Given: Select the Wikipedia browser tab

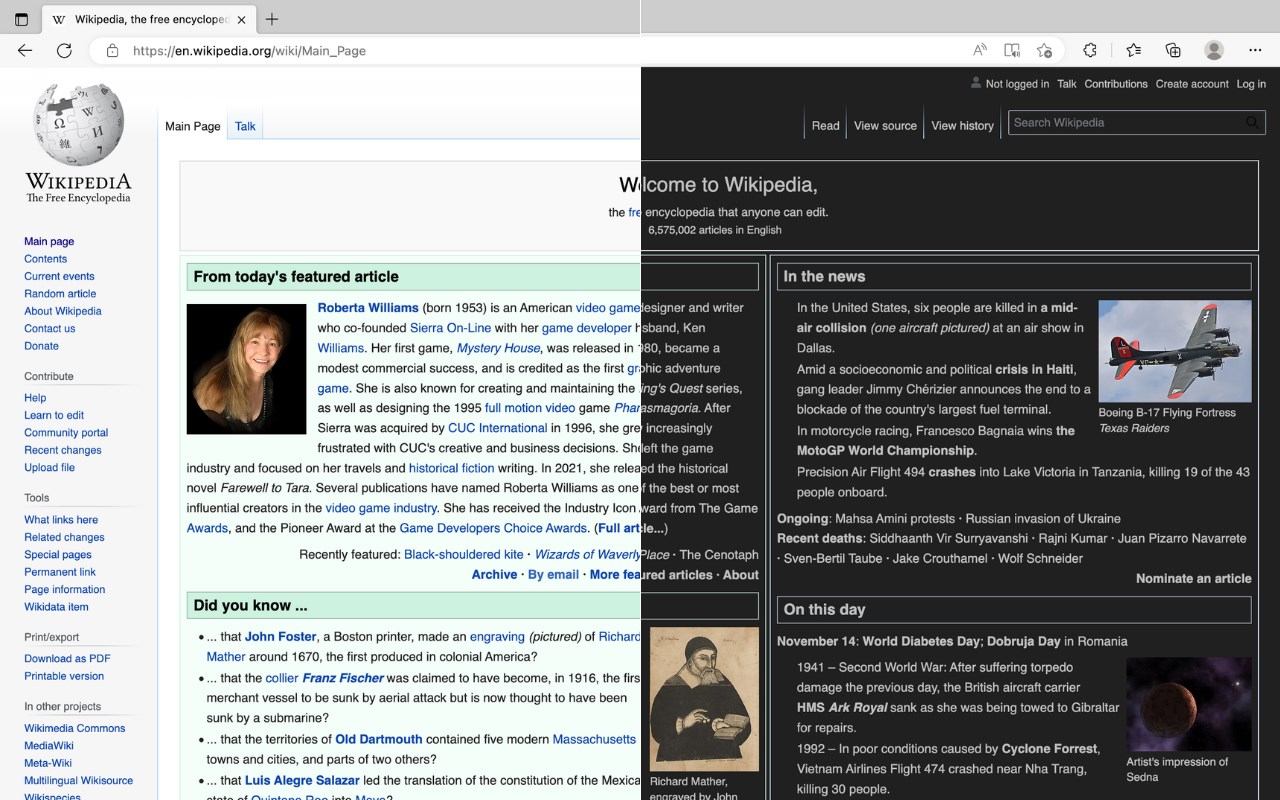Looking at the screenshot, I should tap(147, 19).
